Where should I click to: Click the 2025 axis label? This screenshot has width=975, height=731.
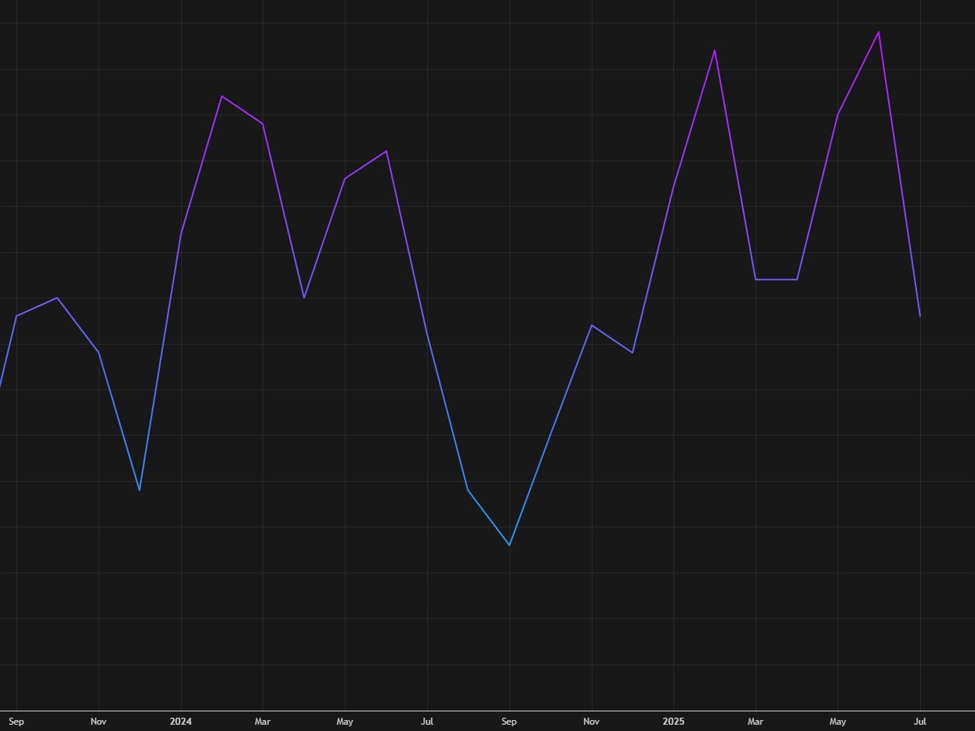[674, 721]
